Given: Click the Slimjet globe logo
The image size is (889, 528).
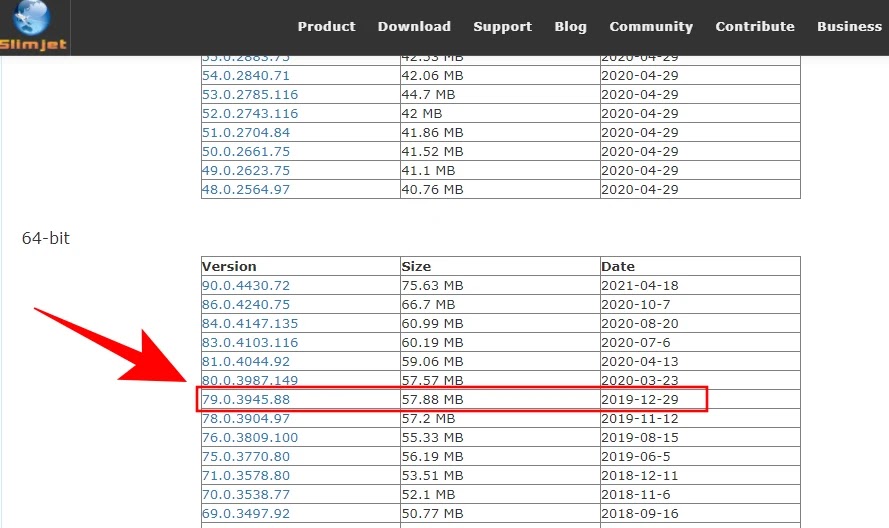Looking at the screenshot, I should coord(33,27).
